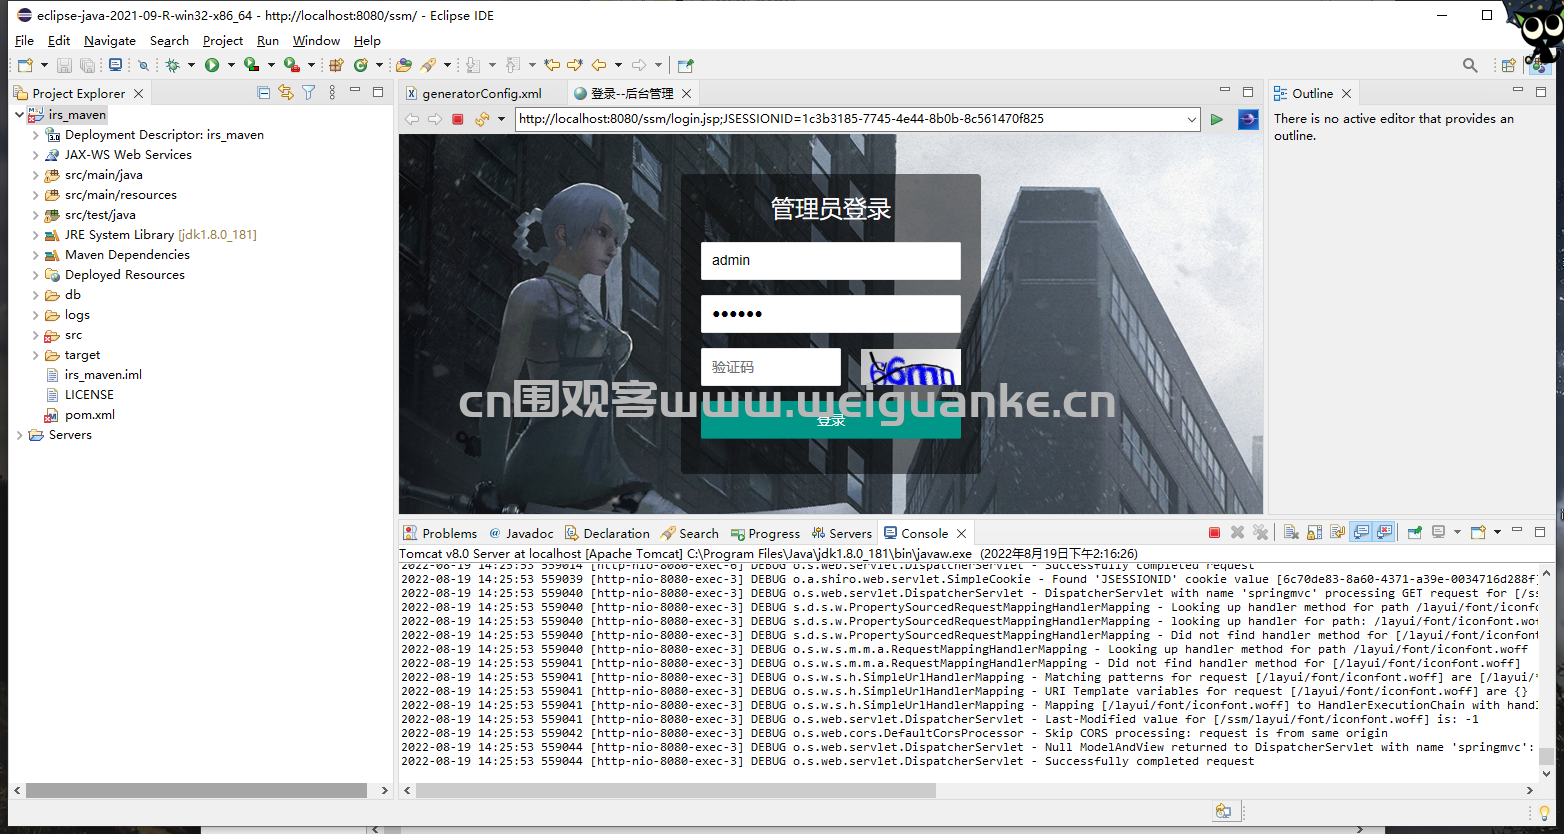Click the magnifier Quick Access search icon

(x=1470, y=65)
